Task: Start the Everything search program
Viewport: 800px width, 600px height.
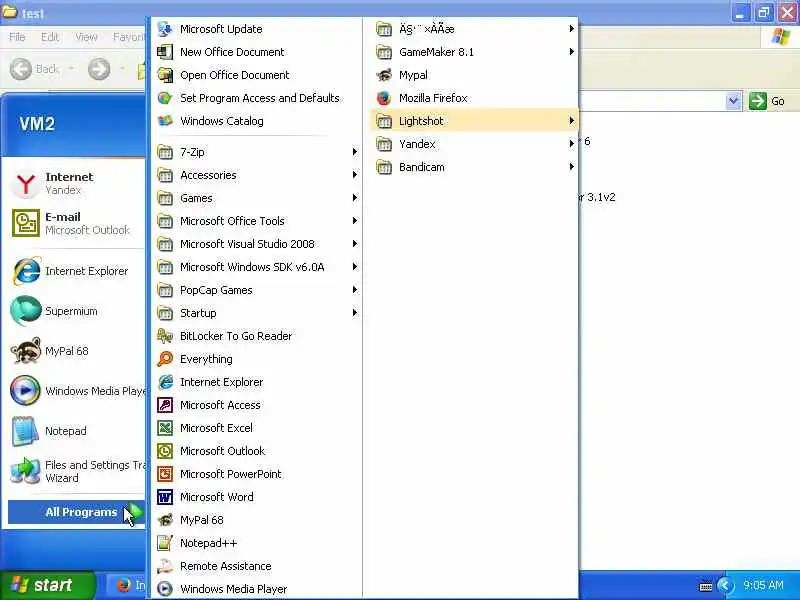Action: click(257, 359)
